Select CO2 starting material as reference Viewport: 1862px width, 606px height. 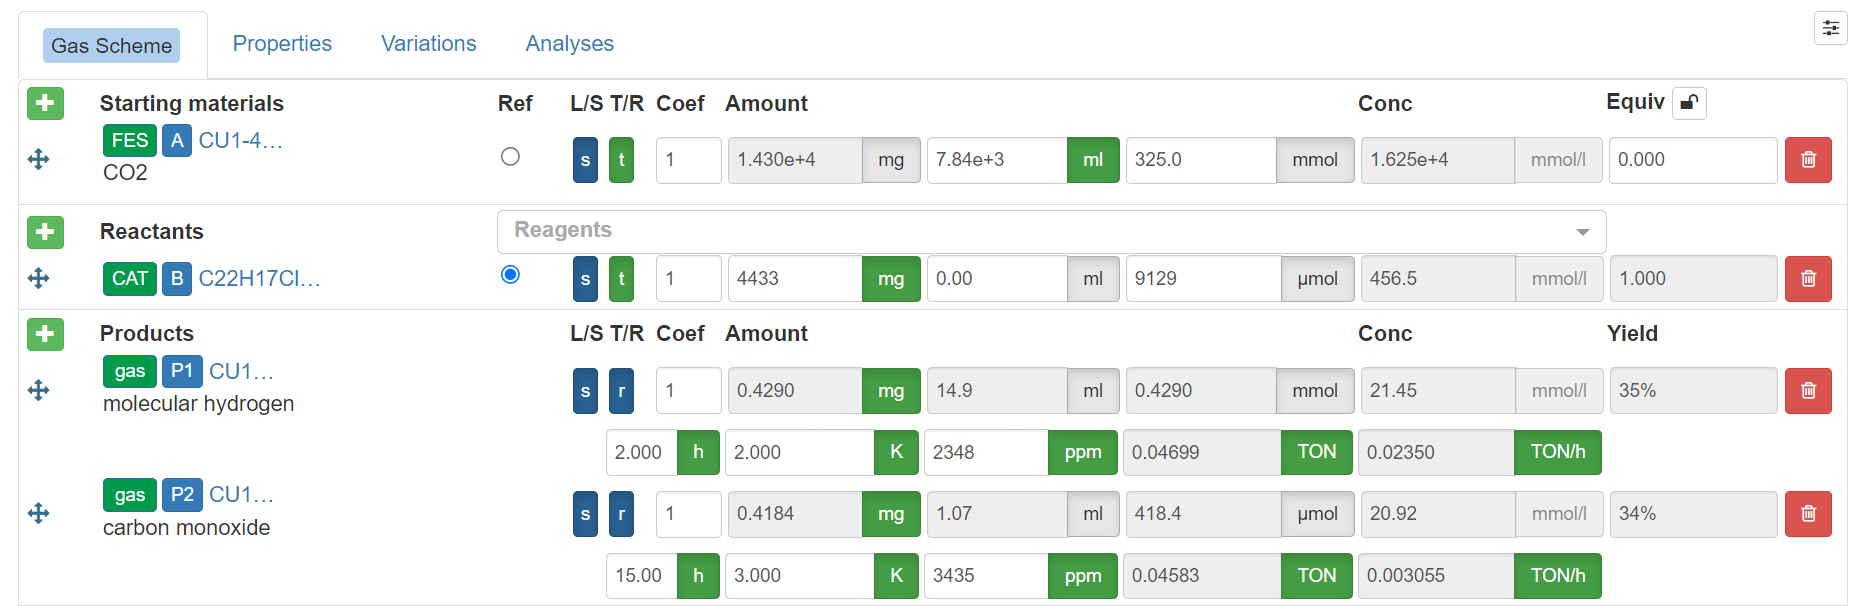coord(510,157)
